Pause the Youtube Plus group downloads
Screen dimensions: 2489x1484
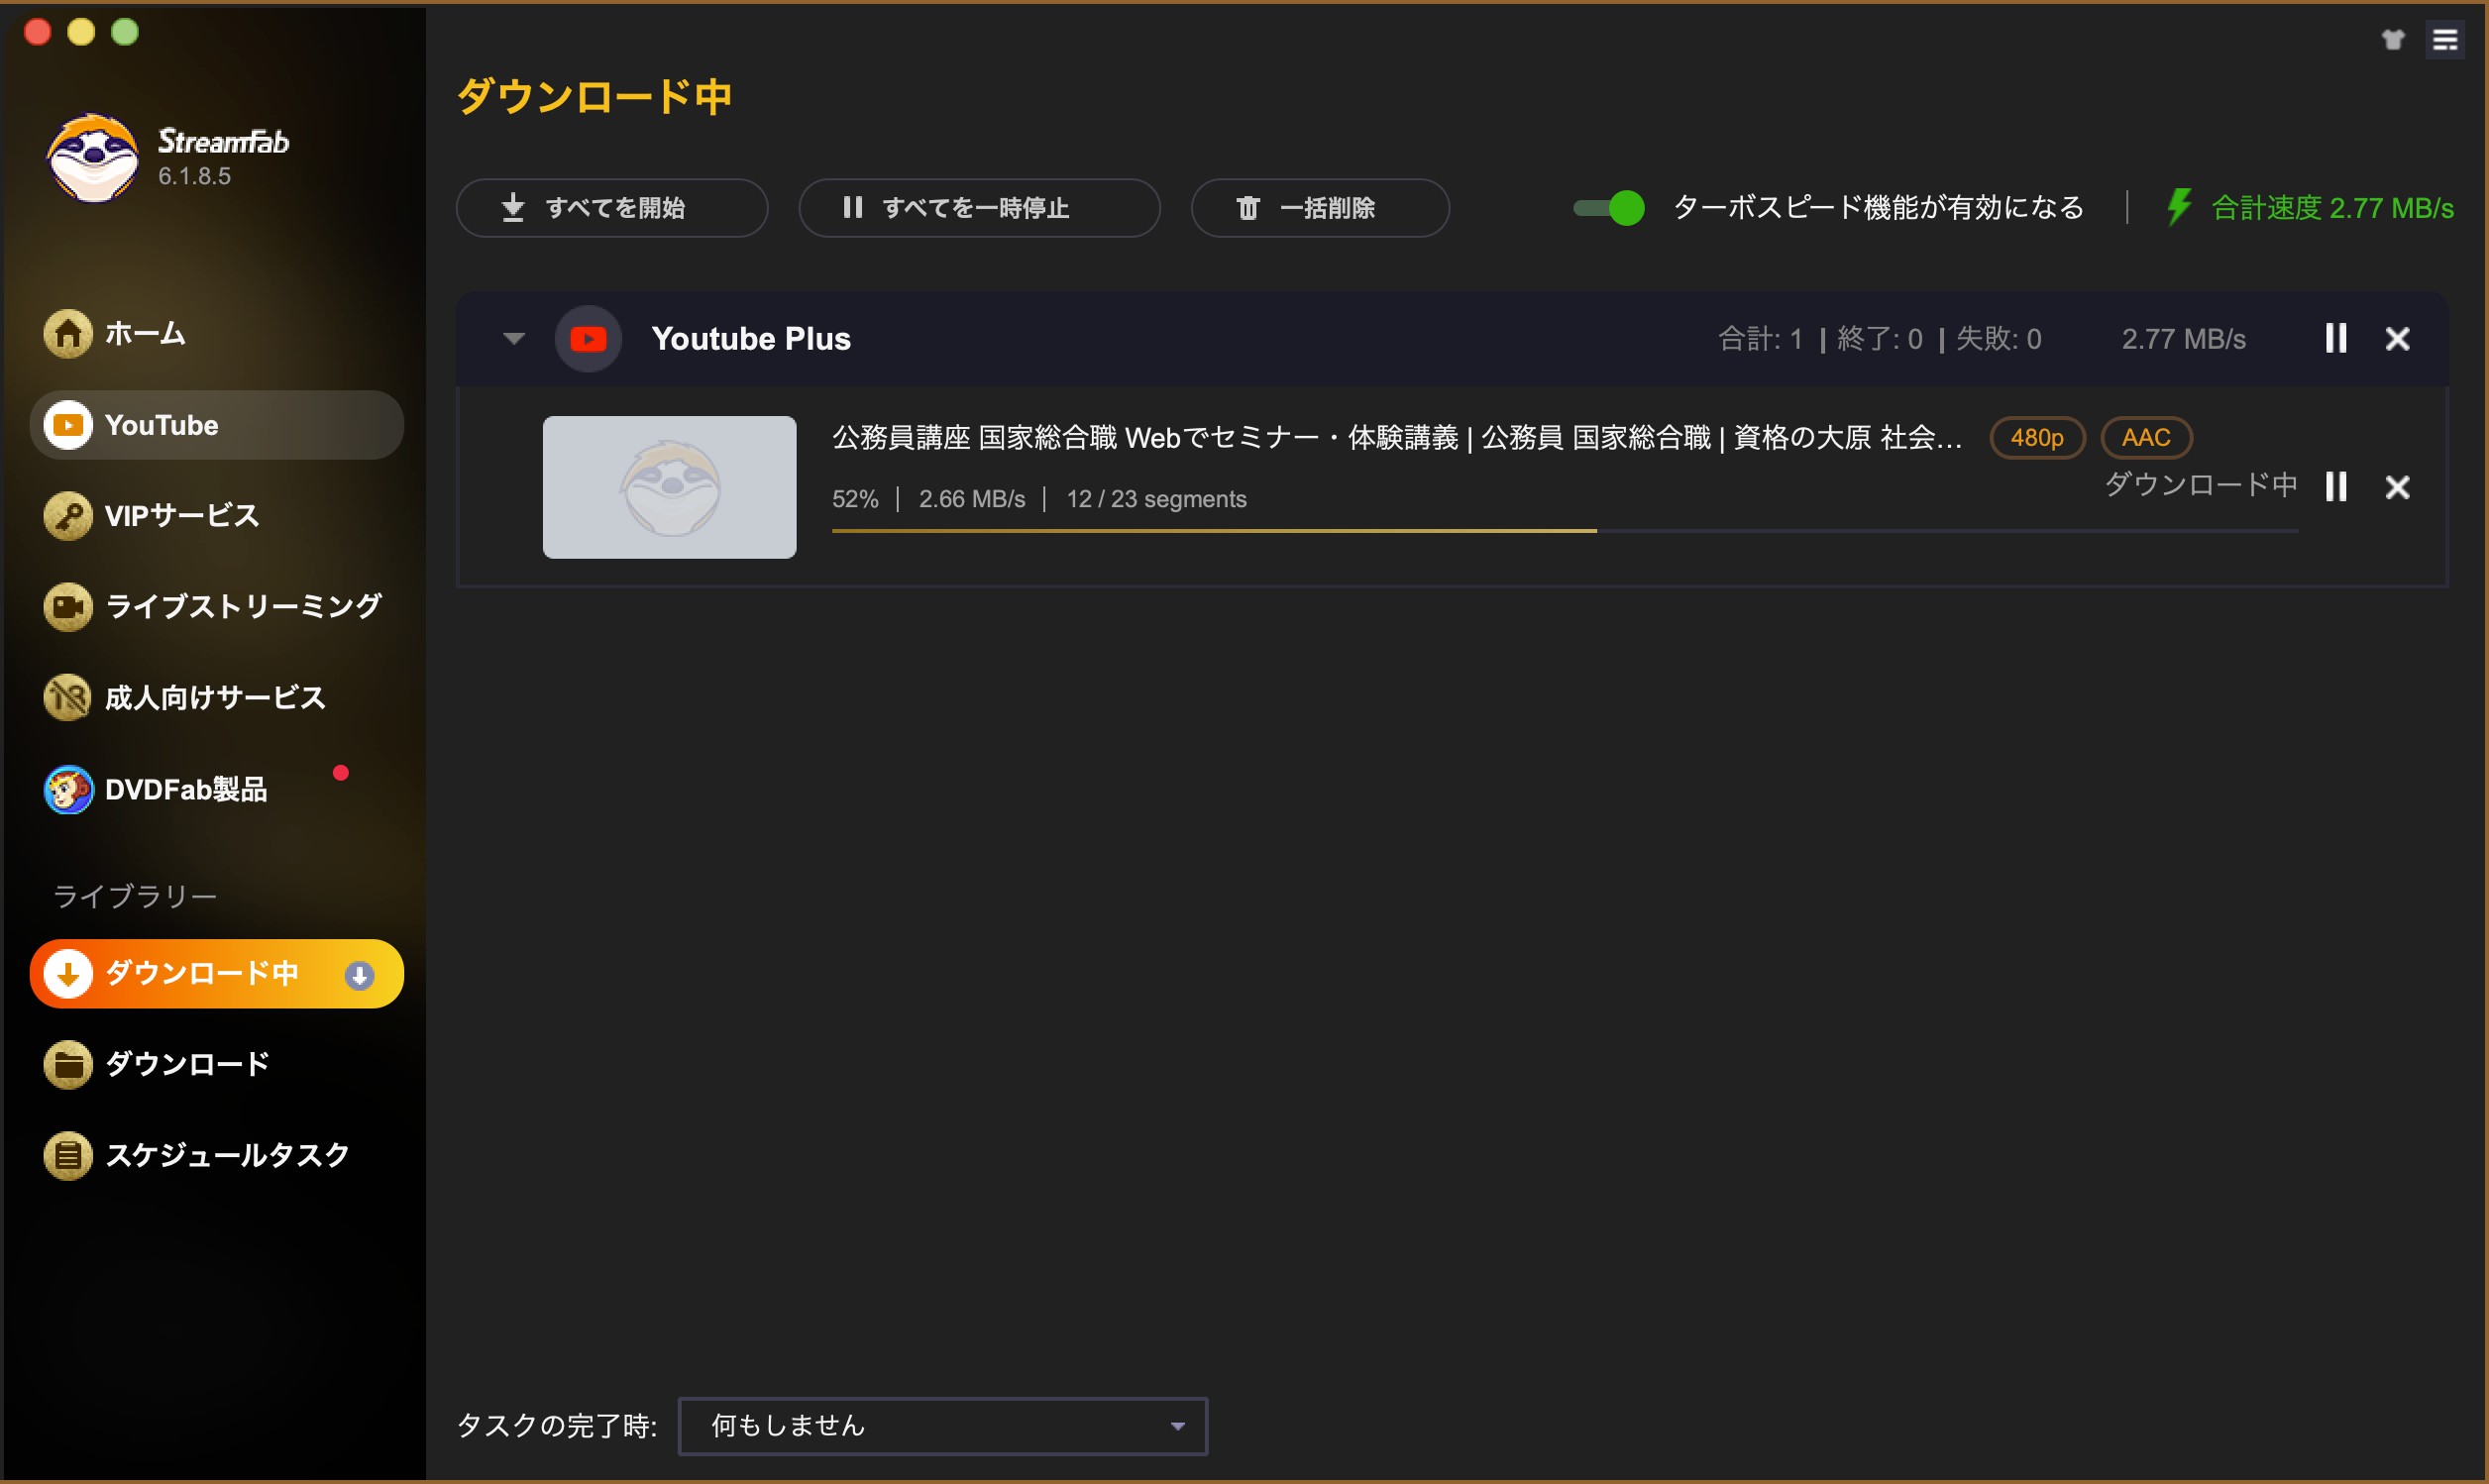coord(2335,338)
